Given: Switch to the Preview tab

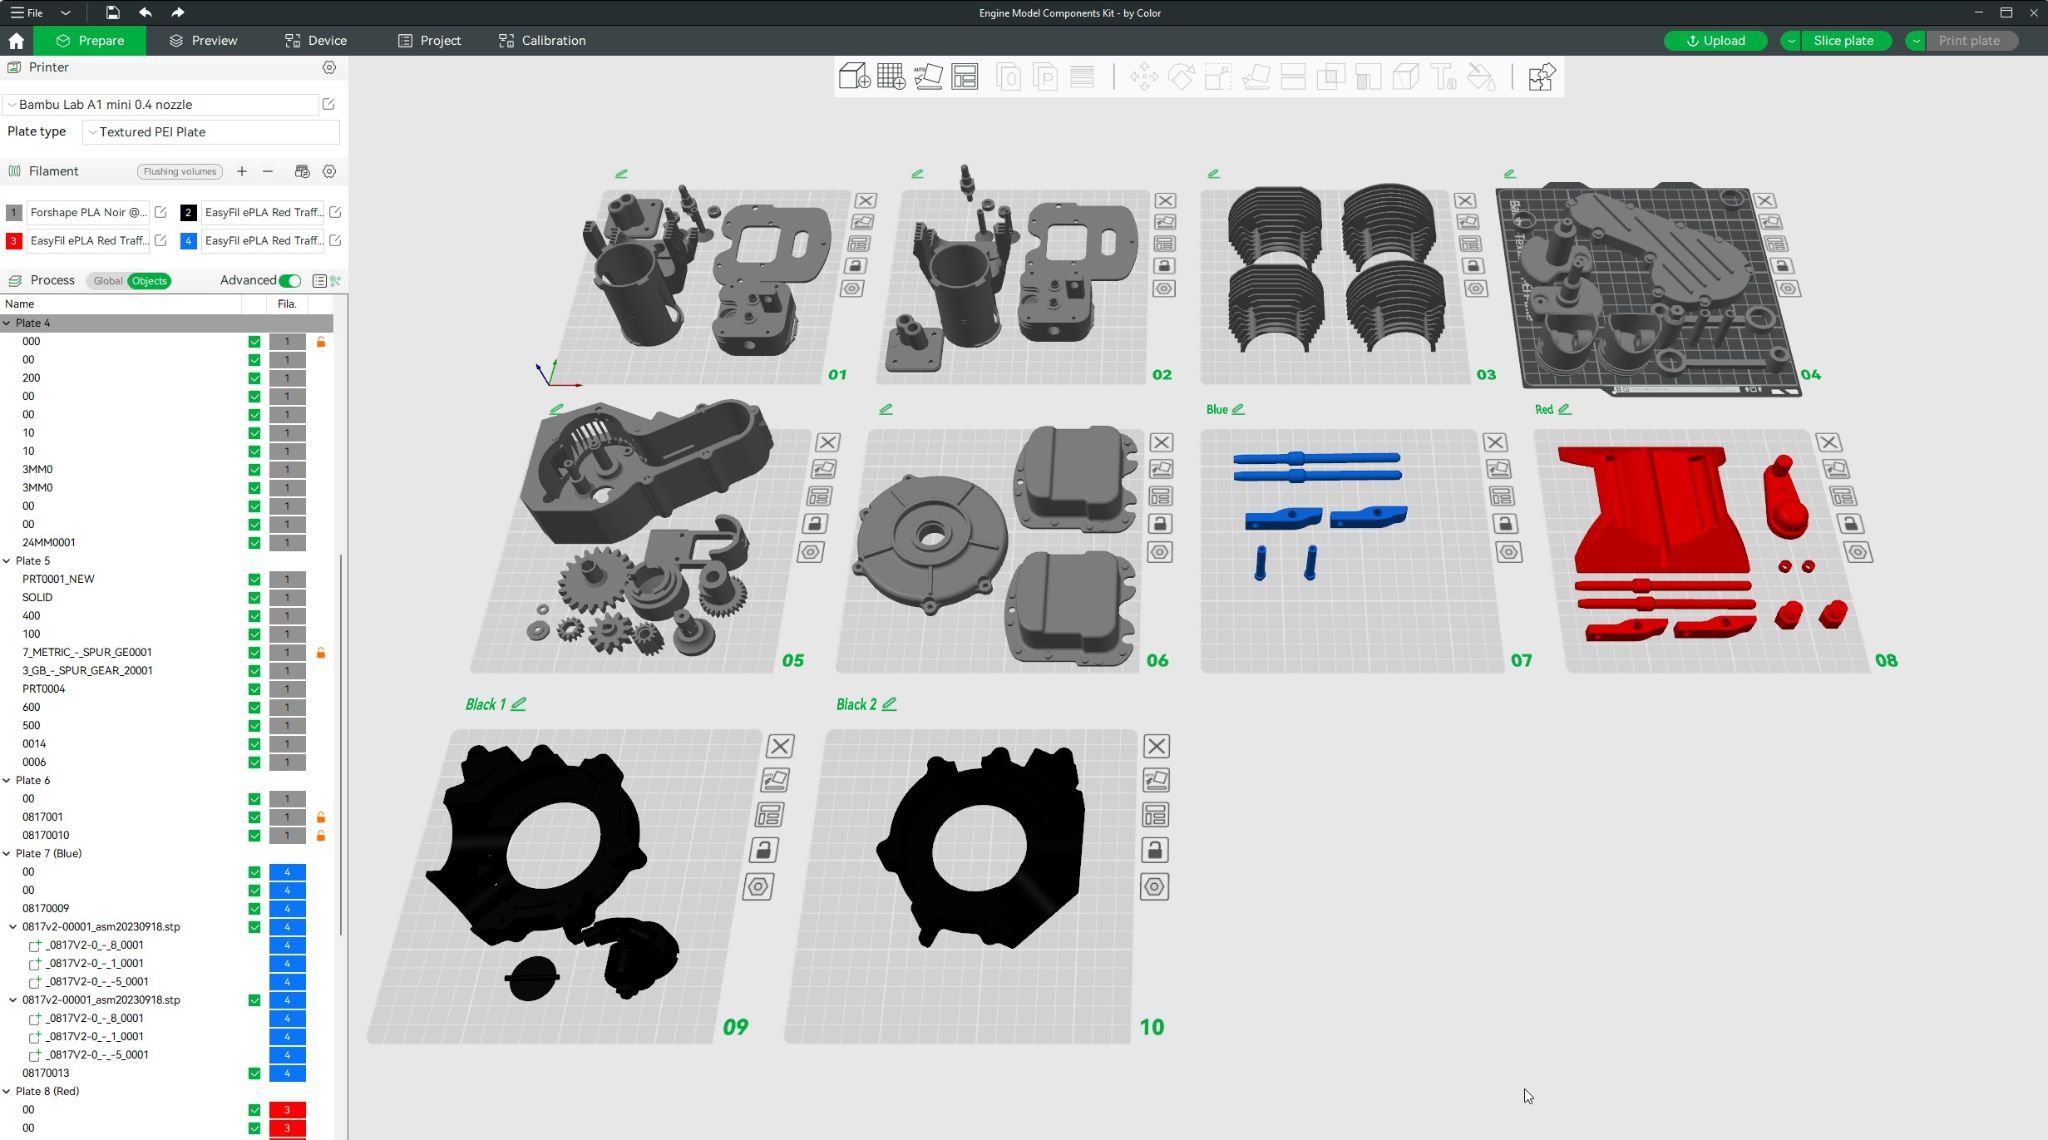Looking at the screenshot, I should tap(203, 41).
